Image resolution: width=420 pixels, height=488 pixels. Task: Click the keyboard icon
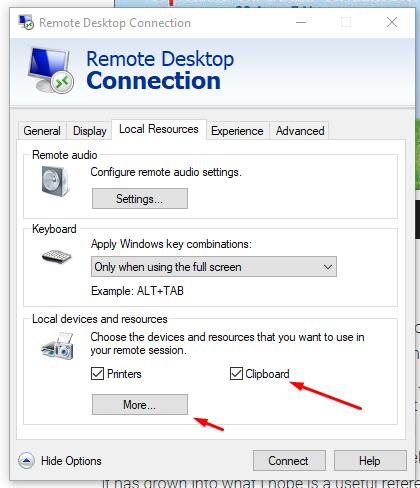pos(57,257)
